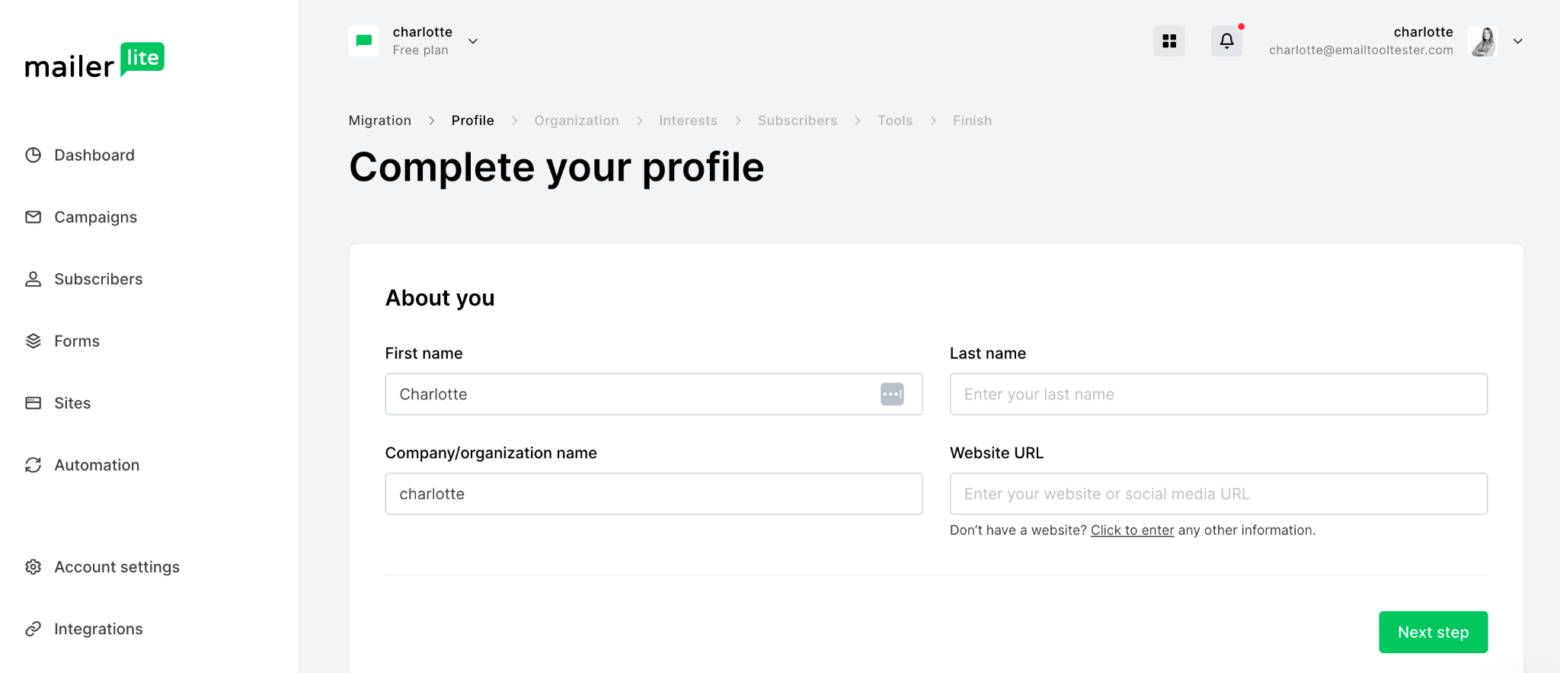Select Campaigns in the sidebar
The height and width of the screenshot is (673, 1560).
[x=95, y=217]
